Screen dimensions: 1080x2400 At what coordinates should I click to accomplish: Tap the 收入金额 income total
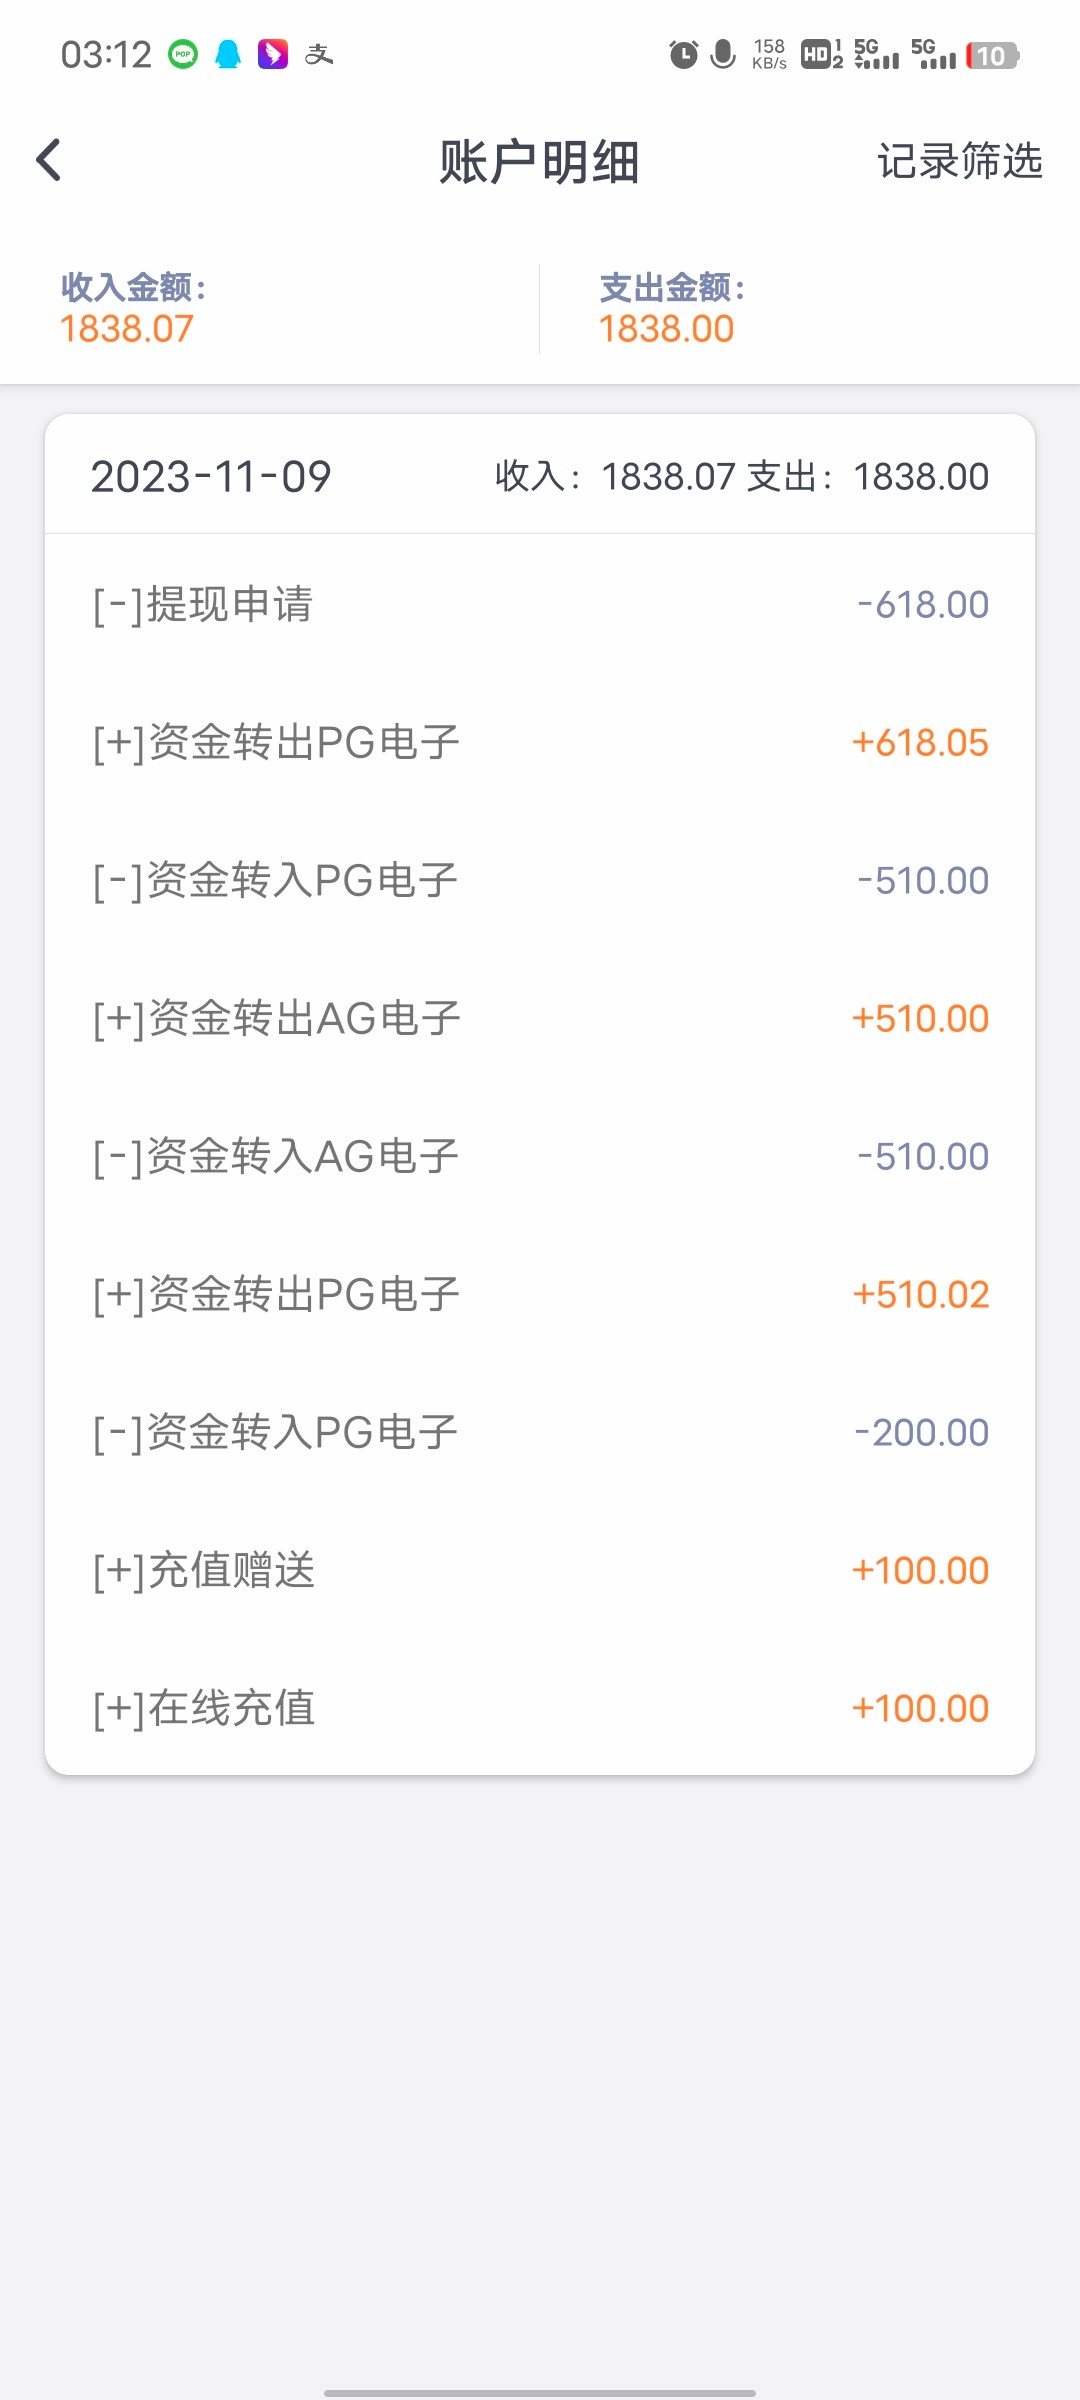(x=127, y=310)
